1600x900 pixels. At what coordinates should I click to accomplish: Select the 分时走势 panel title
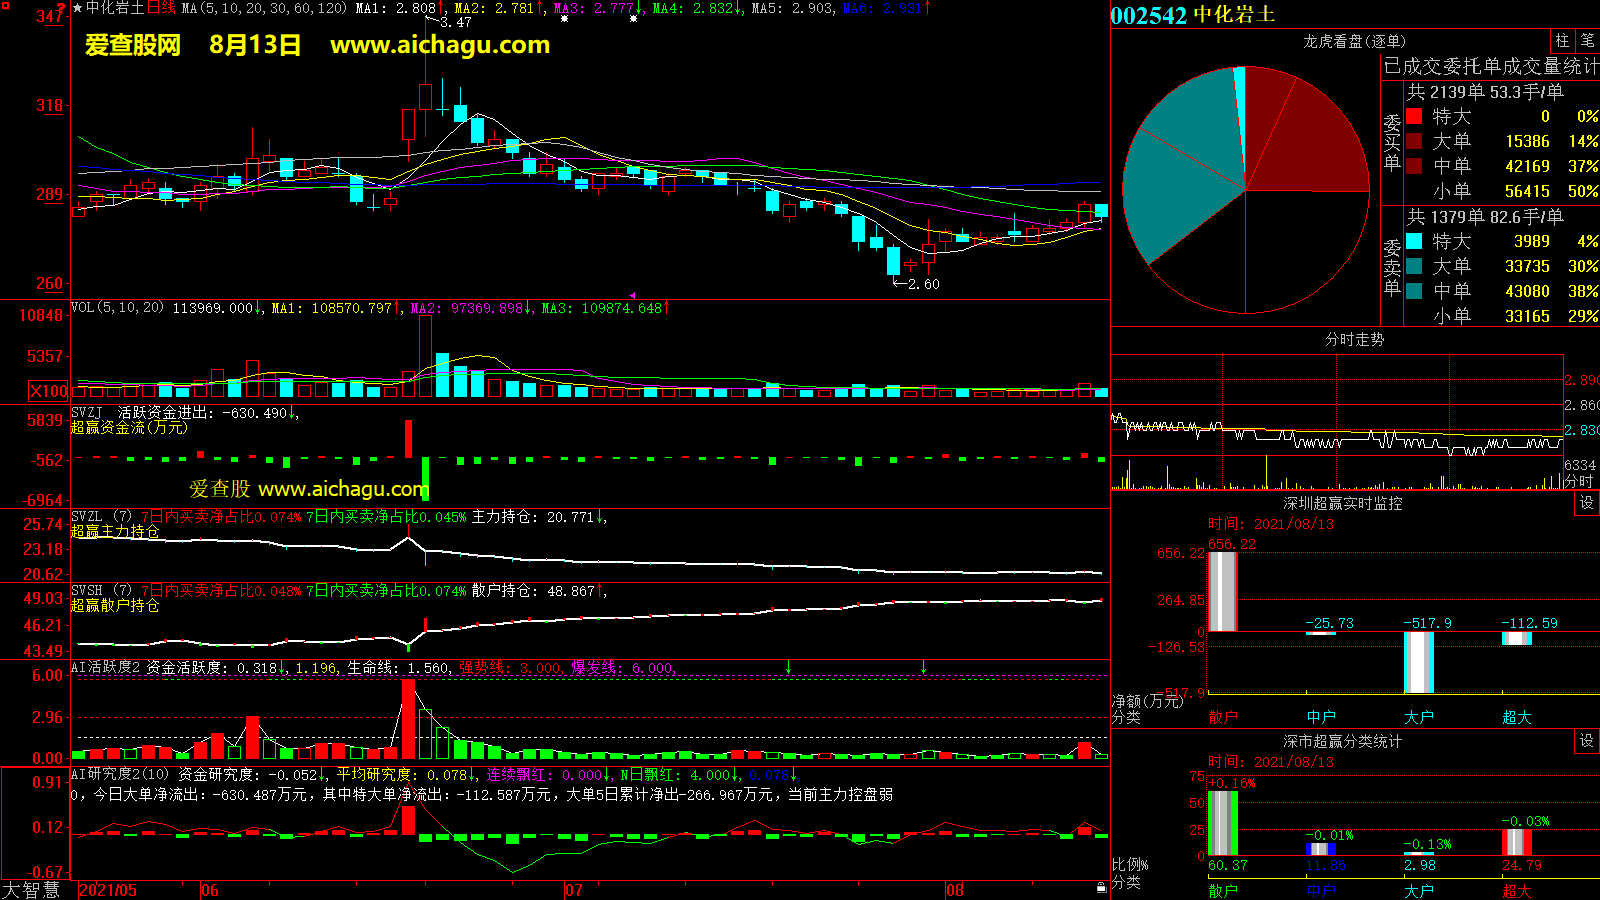(x=1354, y=340)
